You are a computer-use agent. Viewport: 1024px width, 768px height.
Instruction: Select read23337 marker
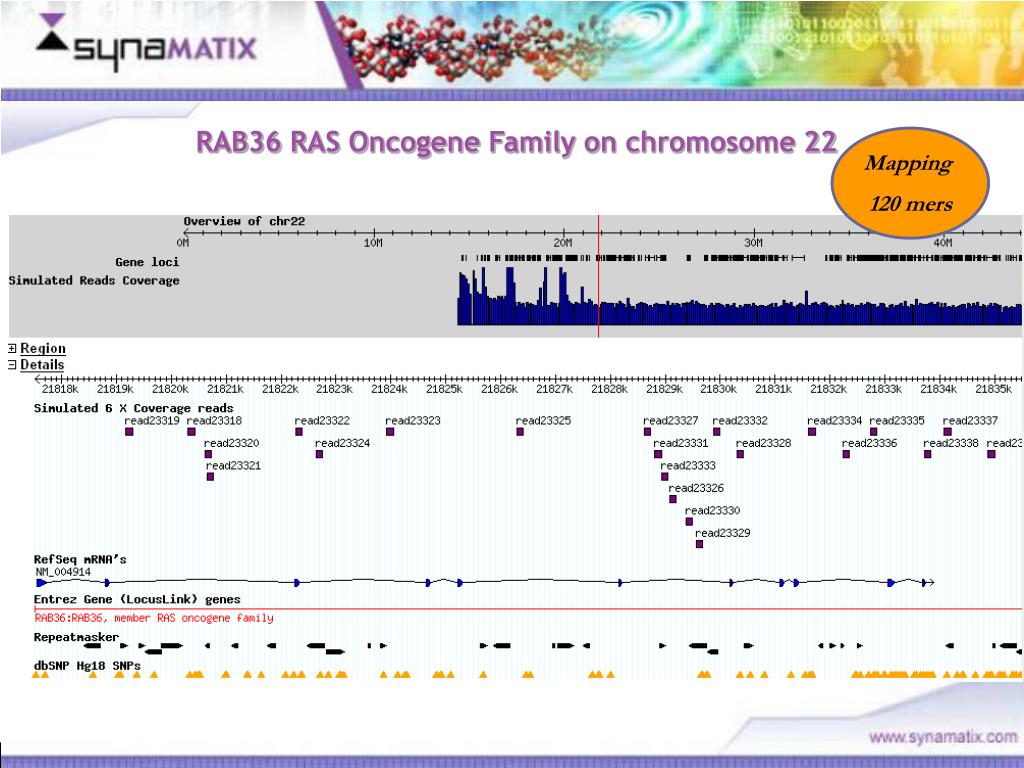pyautogui.click(x=947, y=432)
